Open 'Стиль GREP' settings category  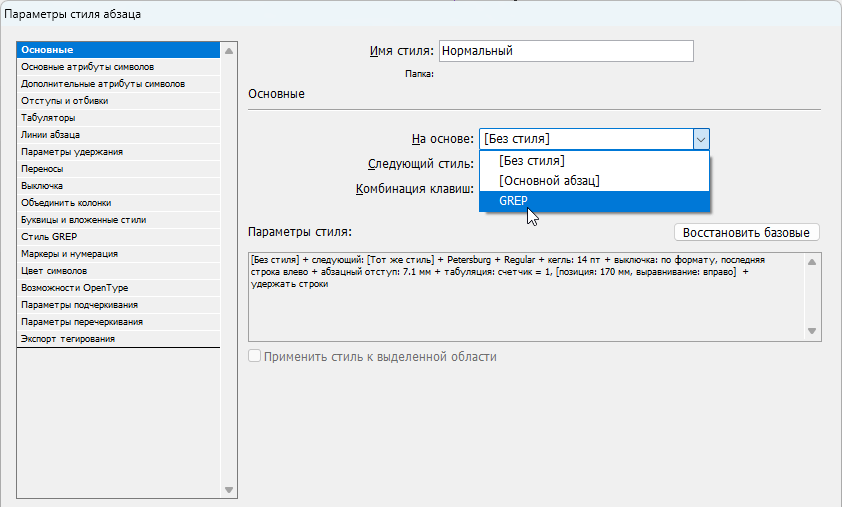50,237
